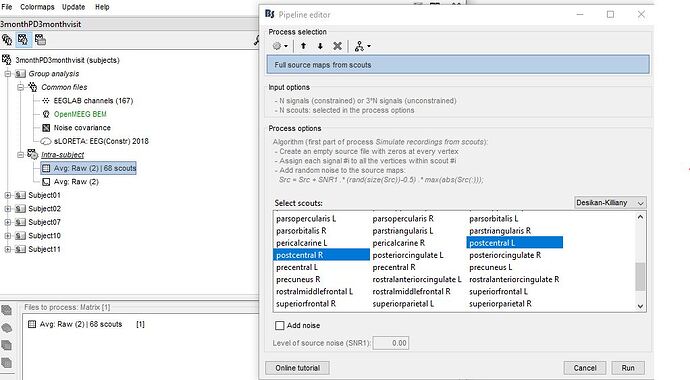Open the Help menu

tap(102, 7)
